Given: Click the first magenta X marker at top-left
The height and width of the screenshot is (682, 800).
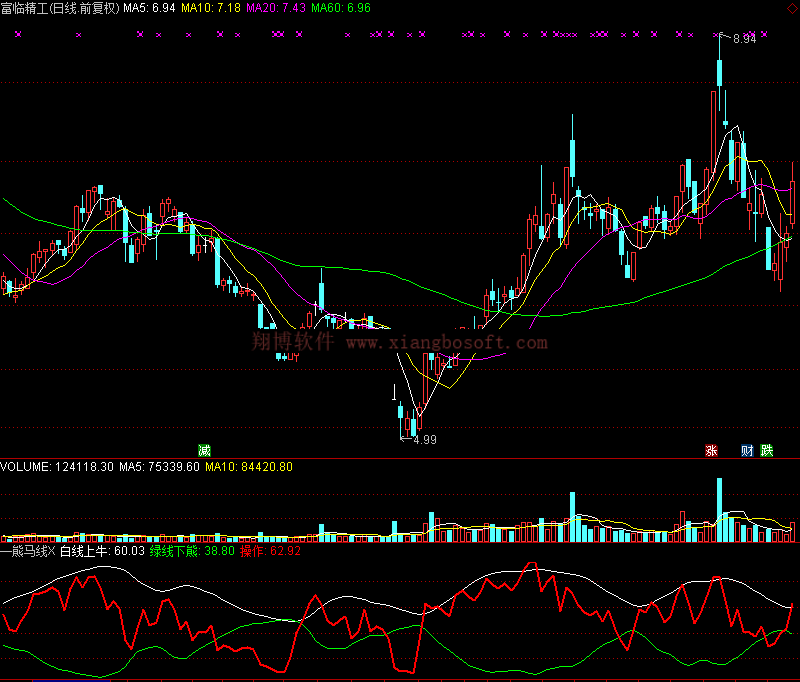Looking at the screenshot, I should point(18,35).
